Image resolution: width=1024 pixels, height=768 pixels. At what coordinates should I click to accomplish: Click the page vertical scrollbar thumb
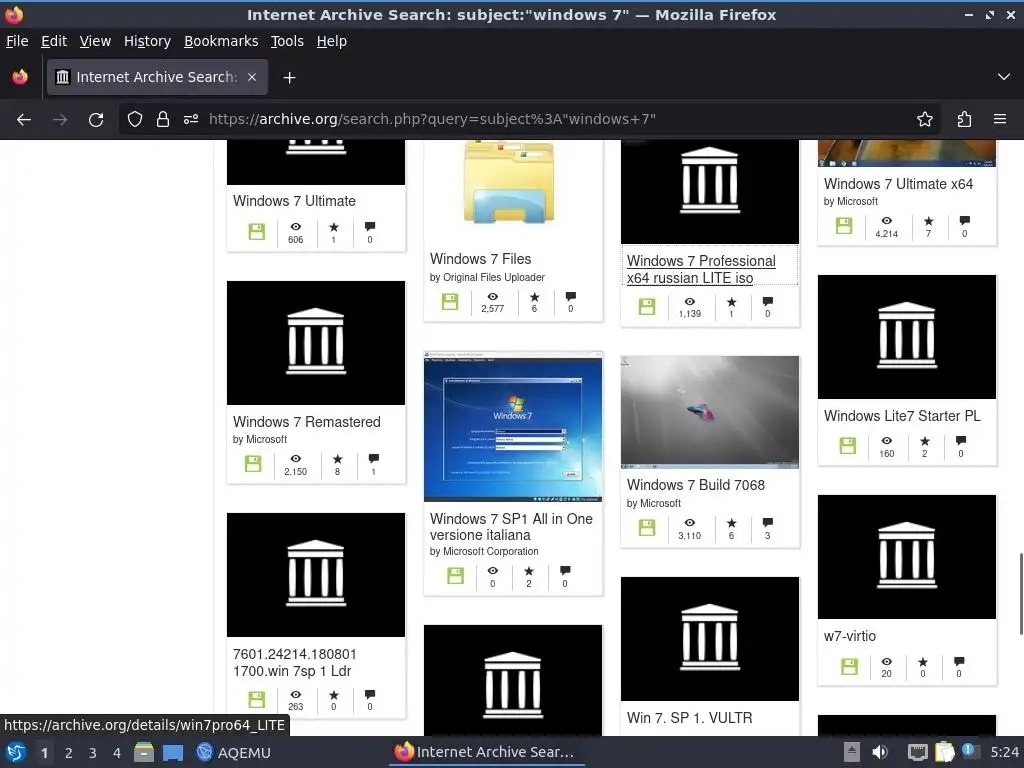click(x=1021, y=593)
